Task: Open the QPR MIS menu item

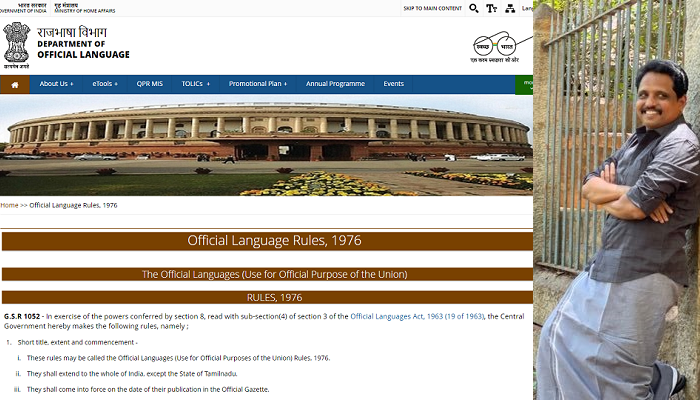Action: 150,84
